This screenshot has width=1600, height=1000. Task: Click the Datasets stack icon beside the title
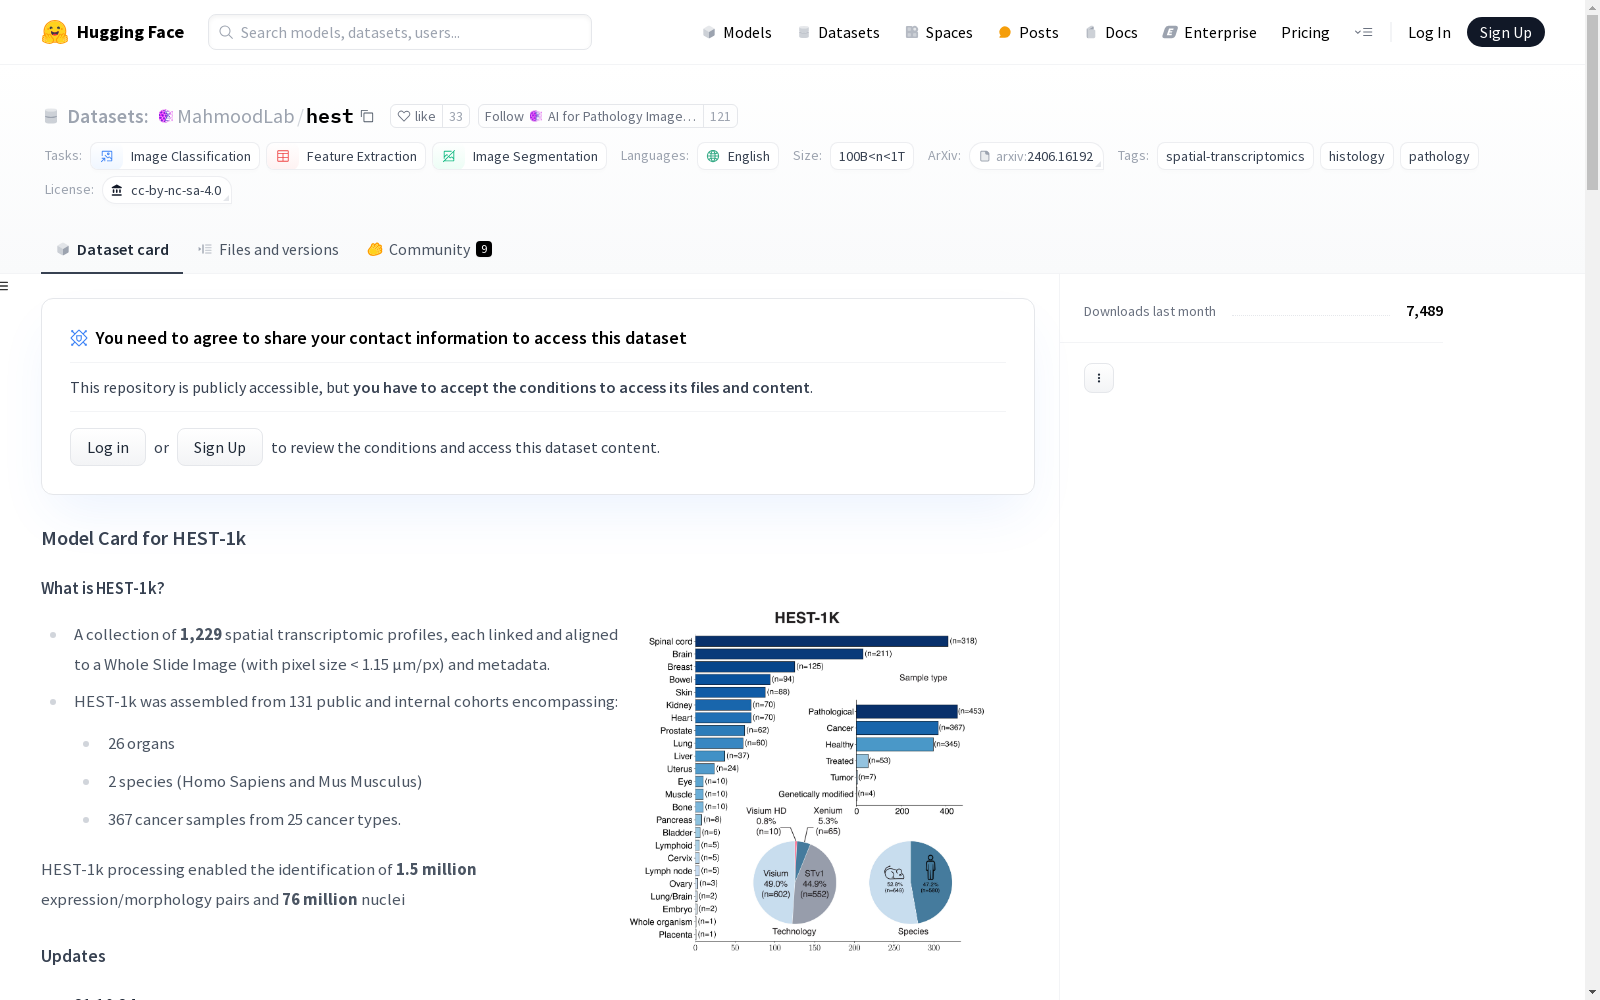pos(51,116)
